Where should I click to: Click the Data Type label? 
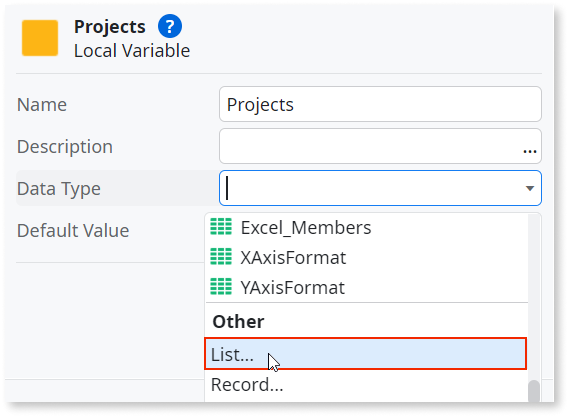tap(59, 189)
